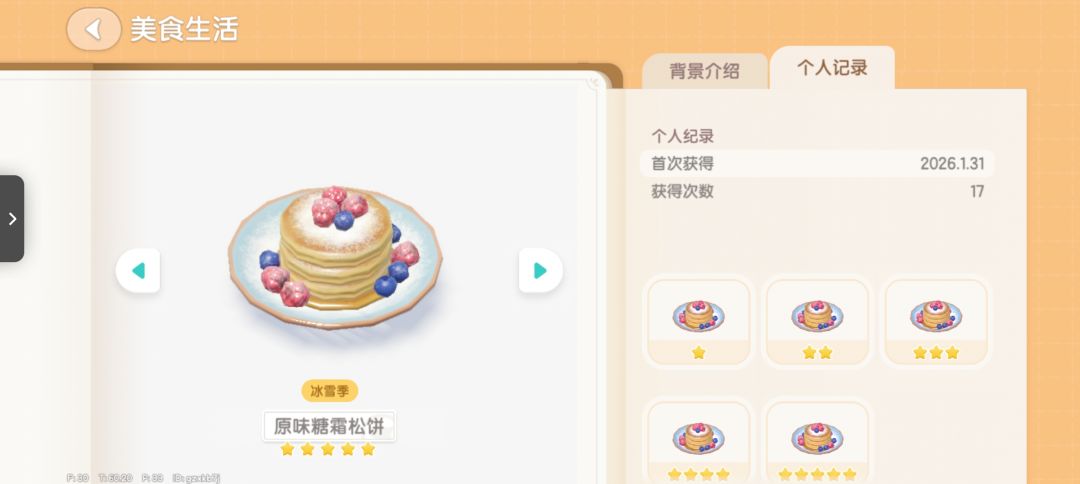Click the five-star rating under dish name

(x=328, y=450)
